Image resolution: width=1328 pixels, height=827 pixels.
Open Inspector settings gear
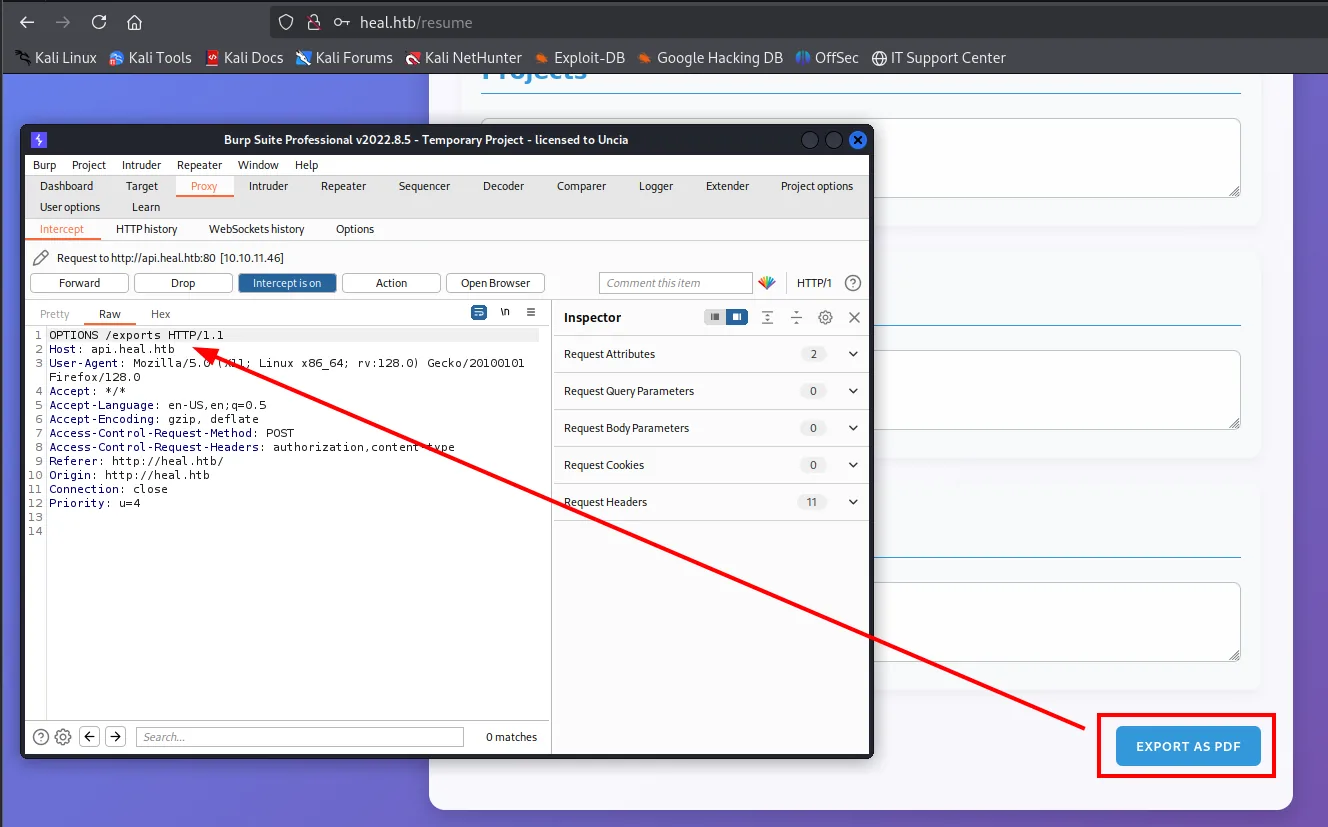825,317
